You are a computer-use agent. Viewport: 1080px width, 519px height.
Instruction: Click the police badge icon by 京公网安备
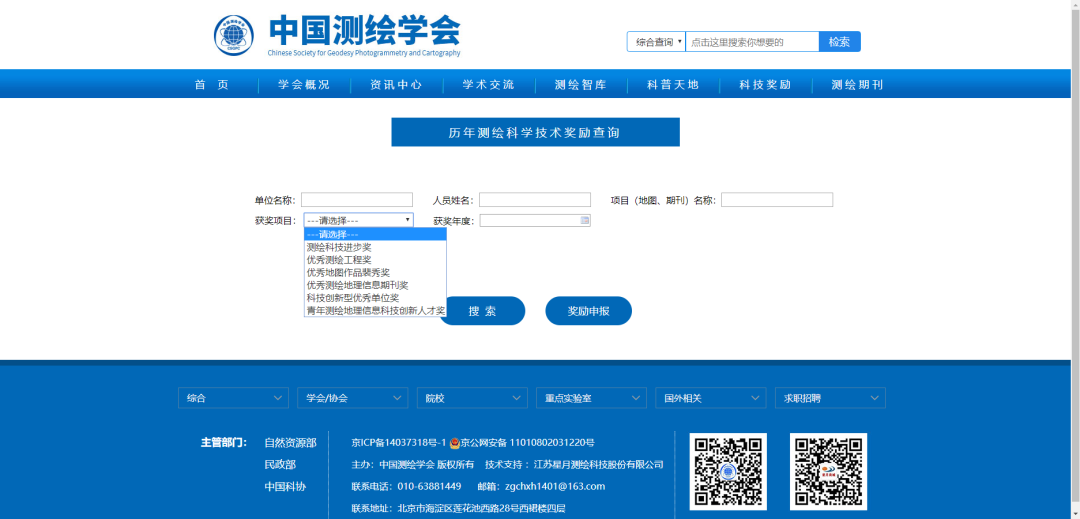pyautogui.click(x=454, y=442)
